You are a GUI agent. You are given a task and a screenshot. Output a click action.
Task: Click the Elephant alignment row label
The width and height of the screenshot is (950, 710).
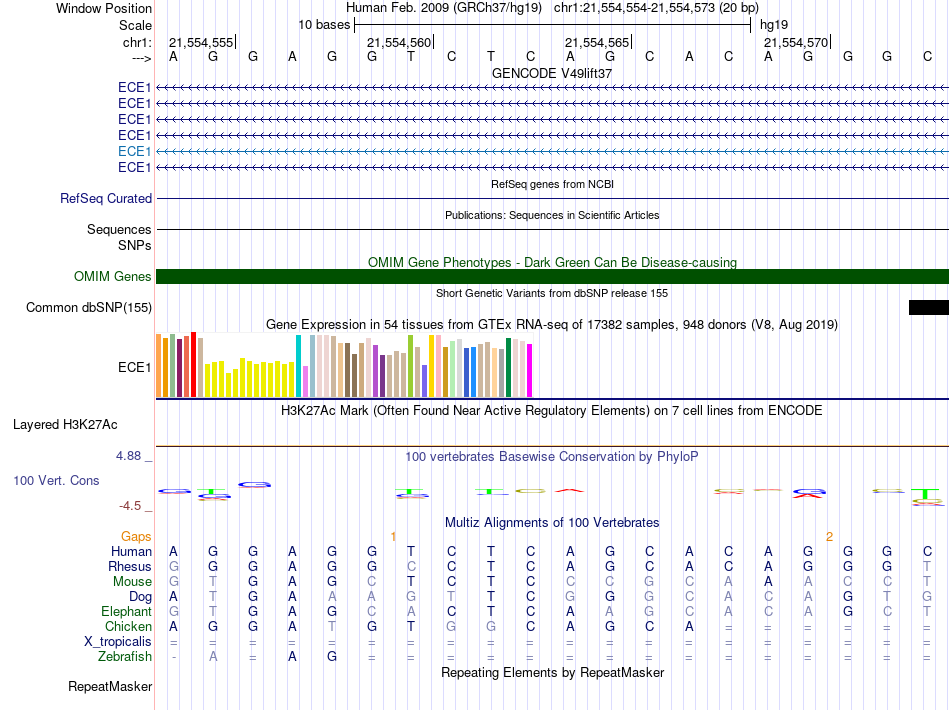pyautogui.click(x=126, y=611)
